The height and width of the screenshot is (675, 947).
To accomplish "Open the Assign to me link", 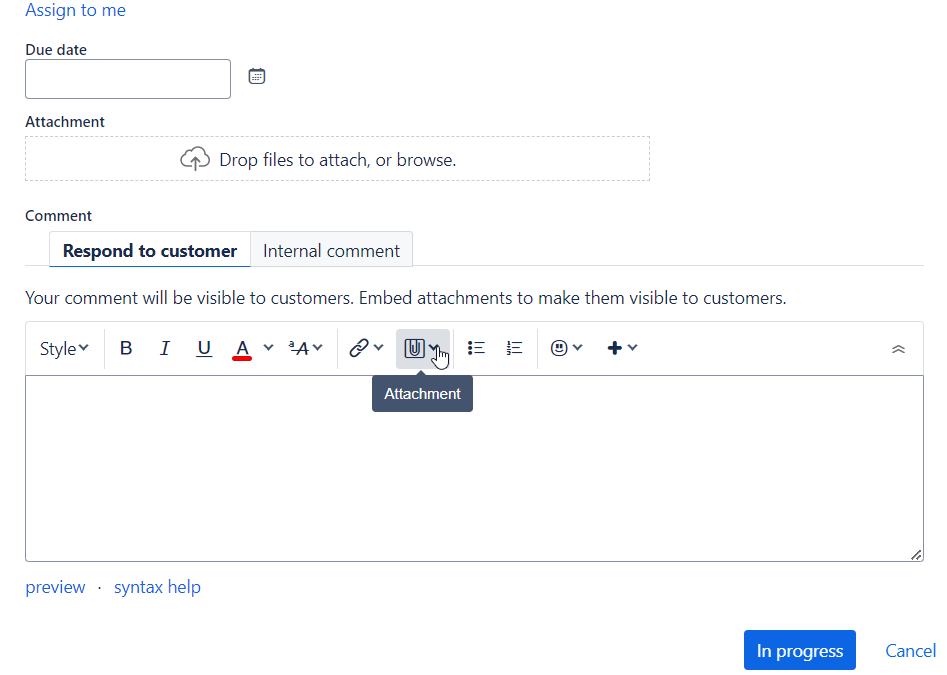I will pyautogui.click(x=75, y=10).
